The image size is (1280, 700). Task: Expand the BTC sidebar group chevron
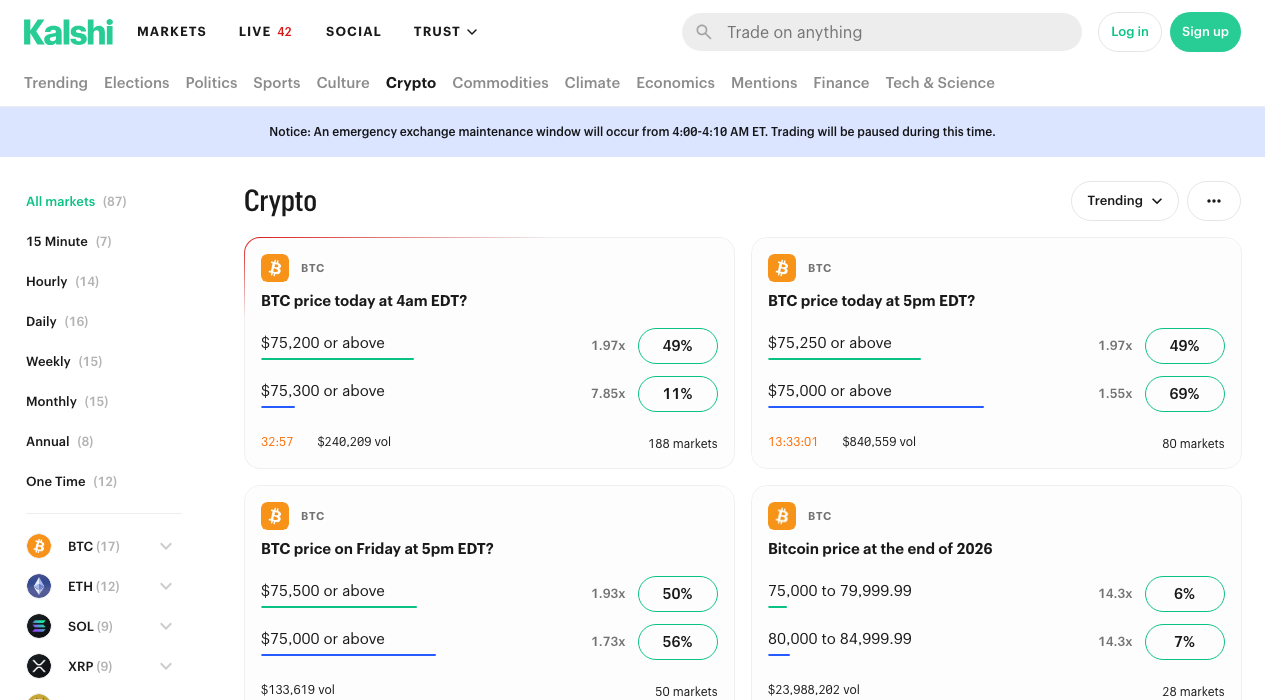click(x=166, y=546)
